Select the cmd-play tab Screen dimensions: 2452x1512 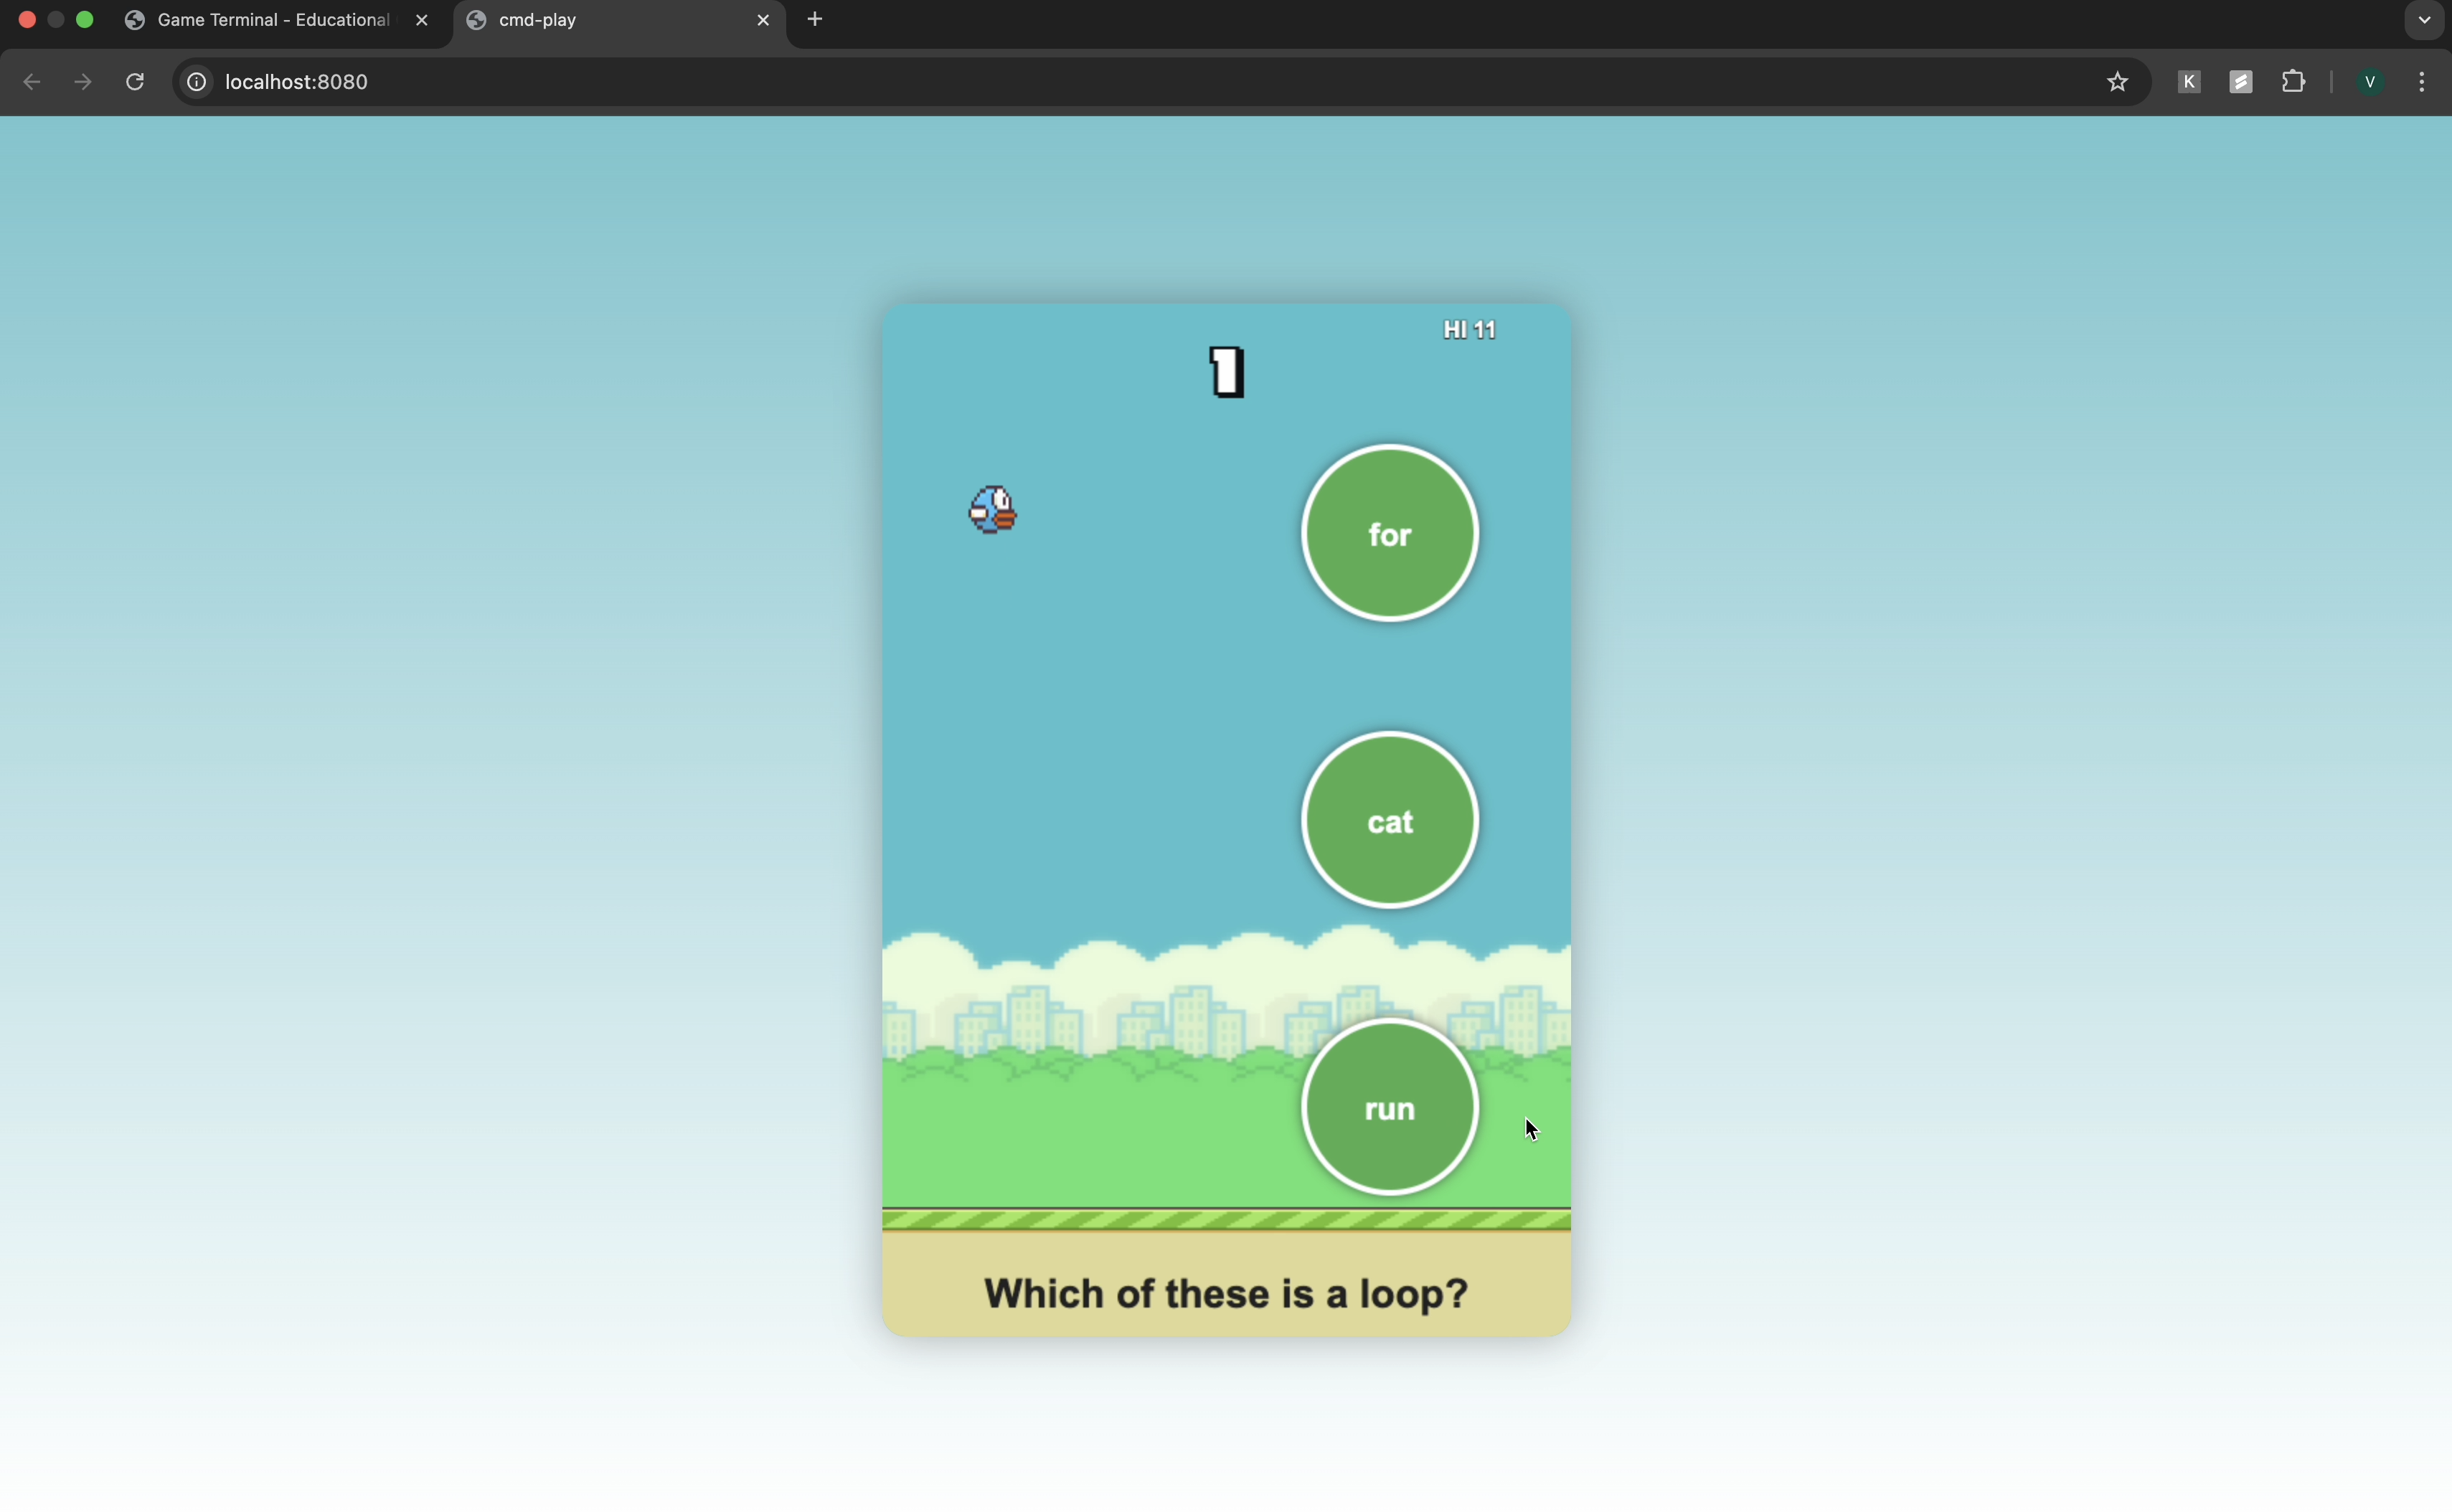600,20
